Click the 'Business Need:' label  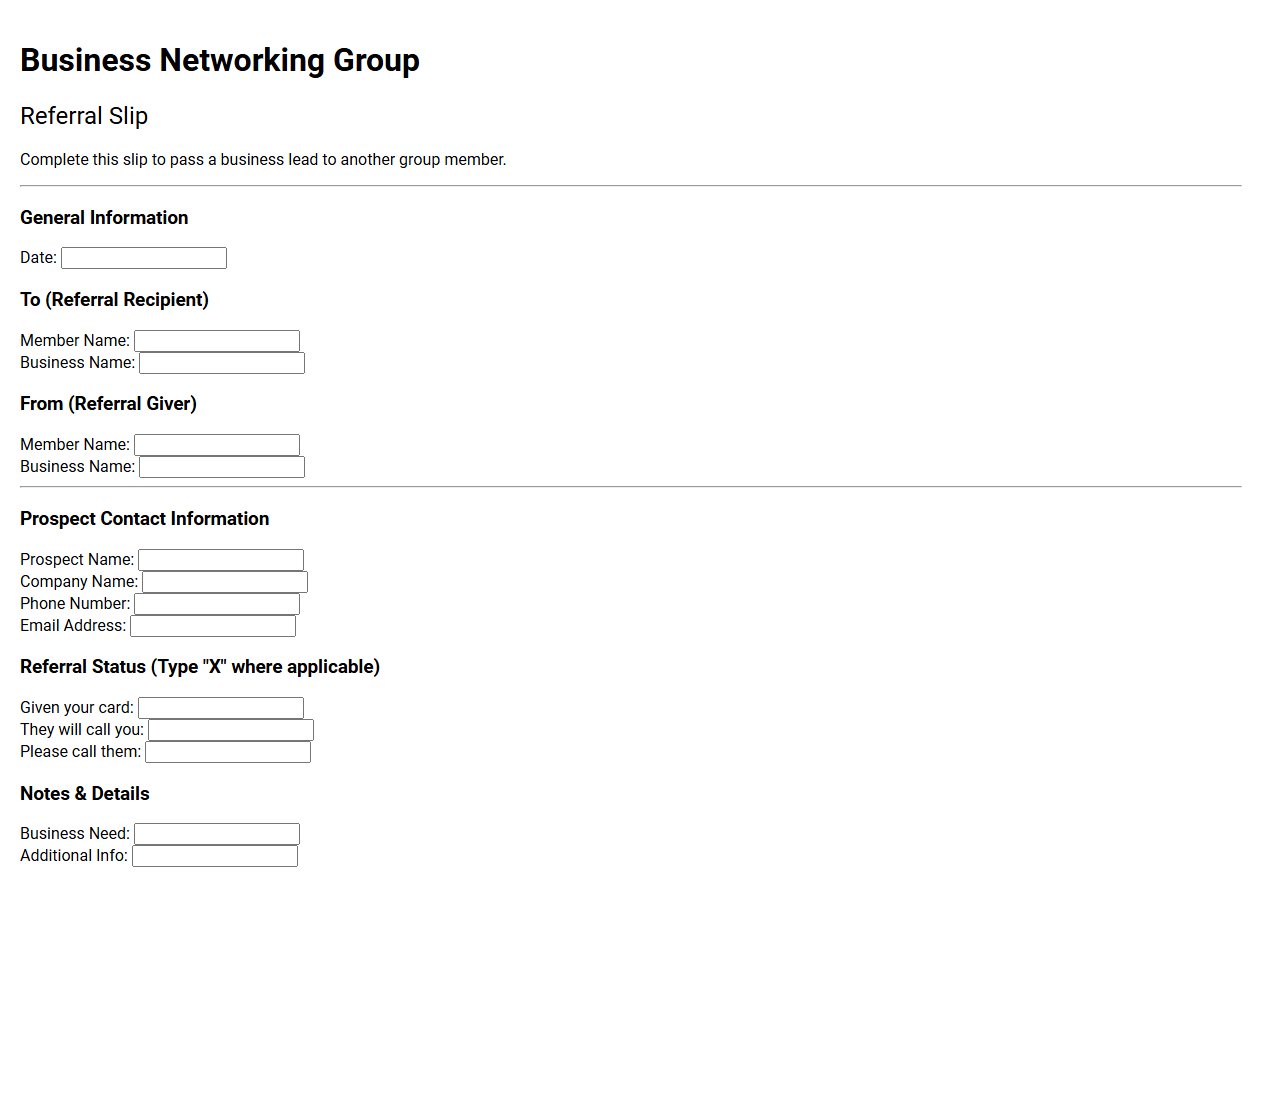pyautogui.click(x=75, y=834)
